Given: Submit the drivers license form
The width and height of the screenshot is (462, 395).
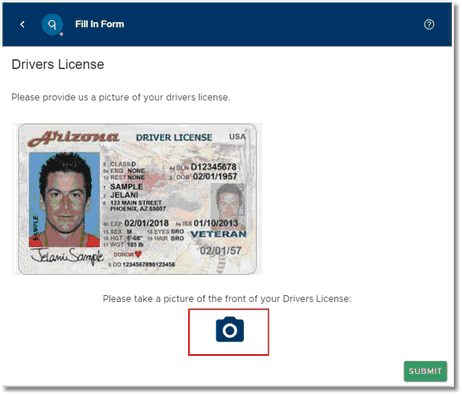Looking at the screenshot, I should pyautogui.click(x=425, y=371).
